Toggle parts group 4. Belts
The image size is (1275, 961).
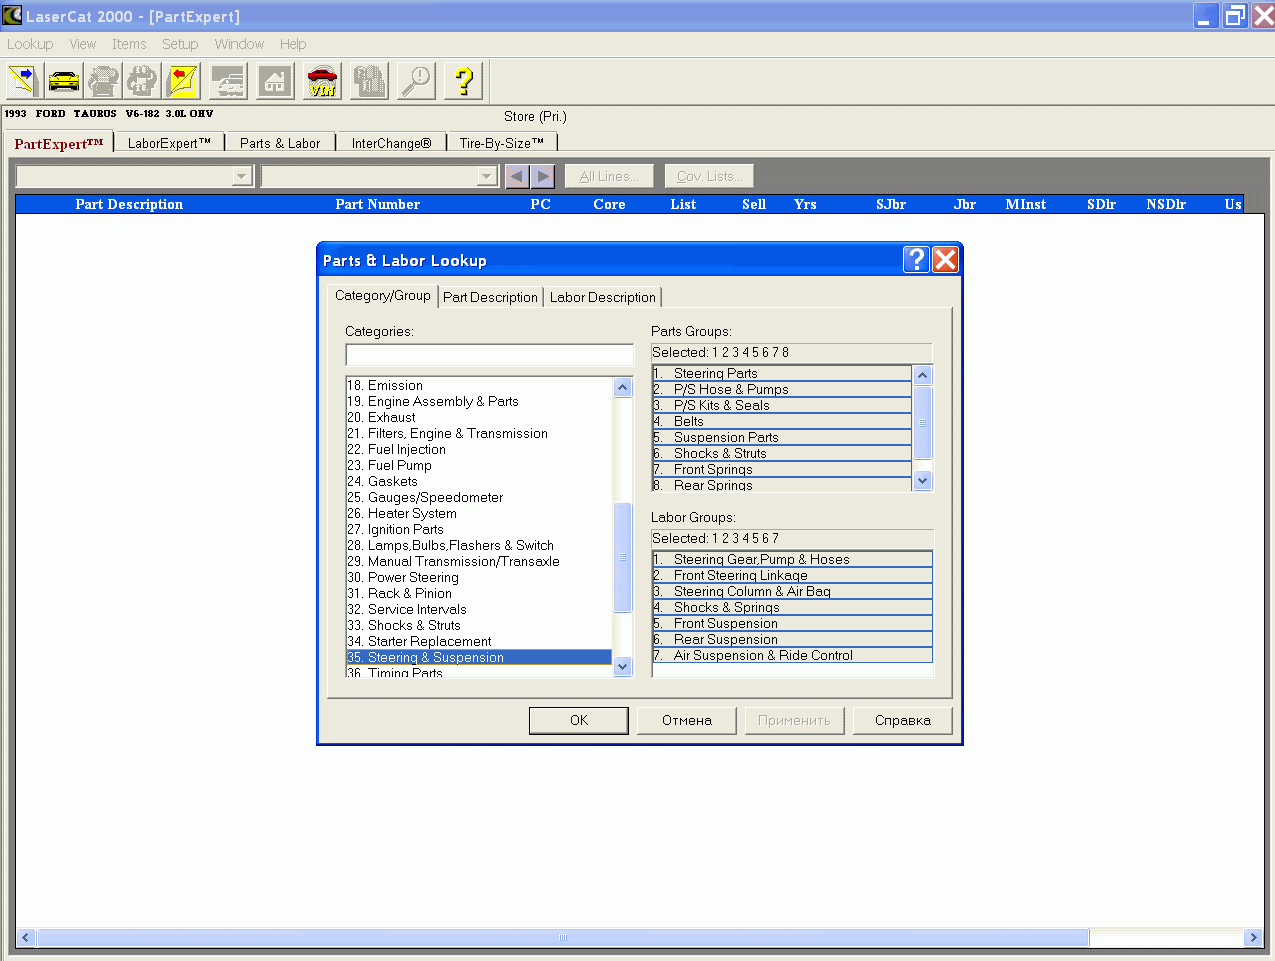tap(782, 421)
